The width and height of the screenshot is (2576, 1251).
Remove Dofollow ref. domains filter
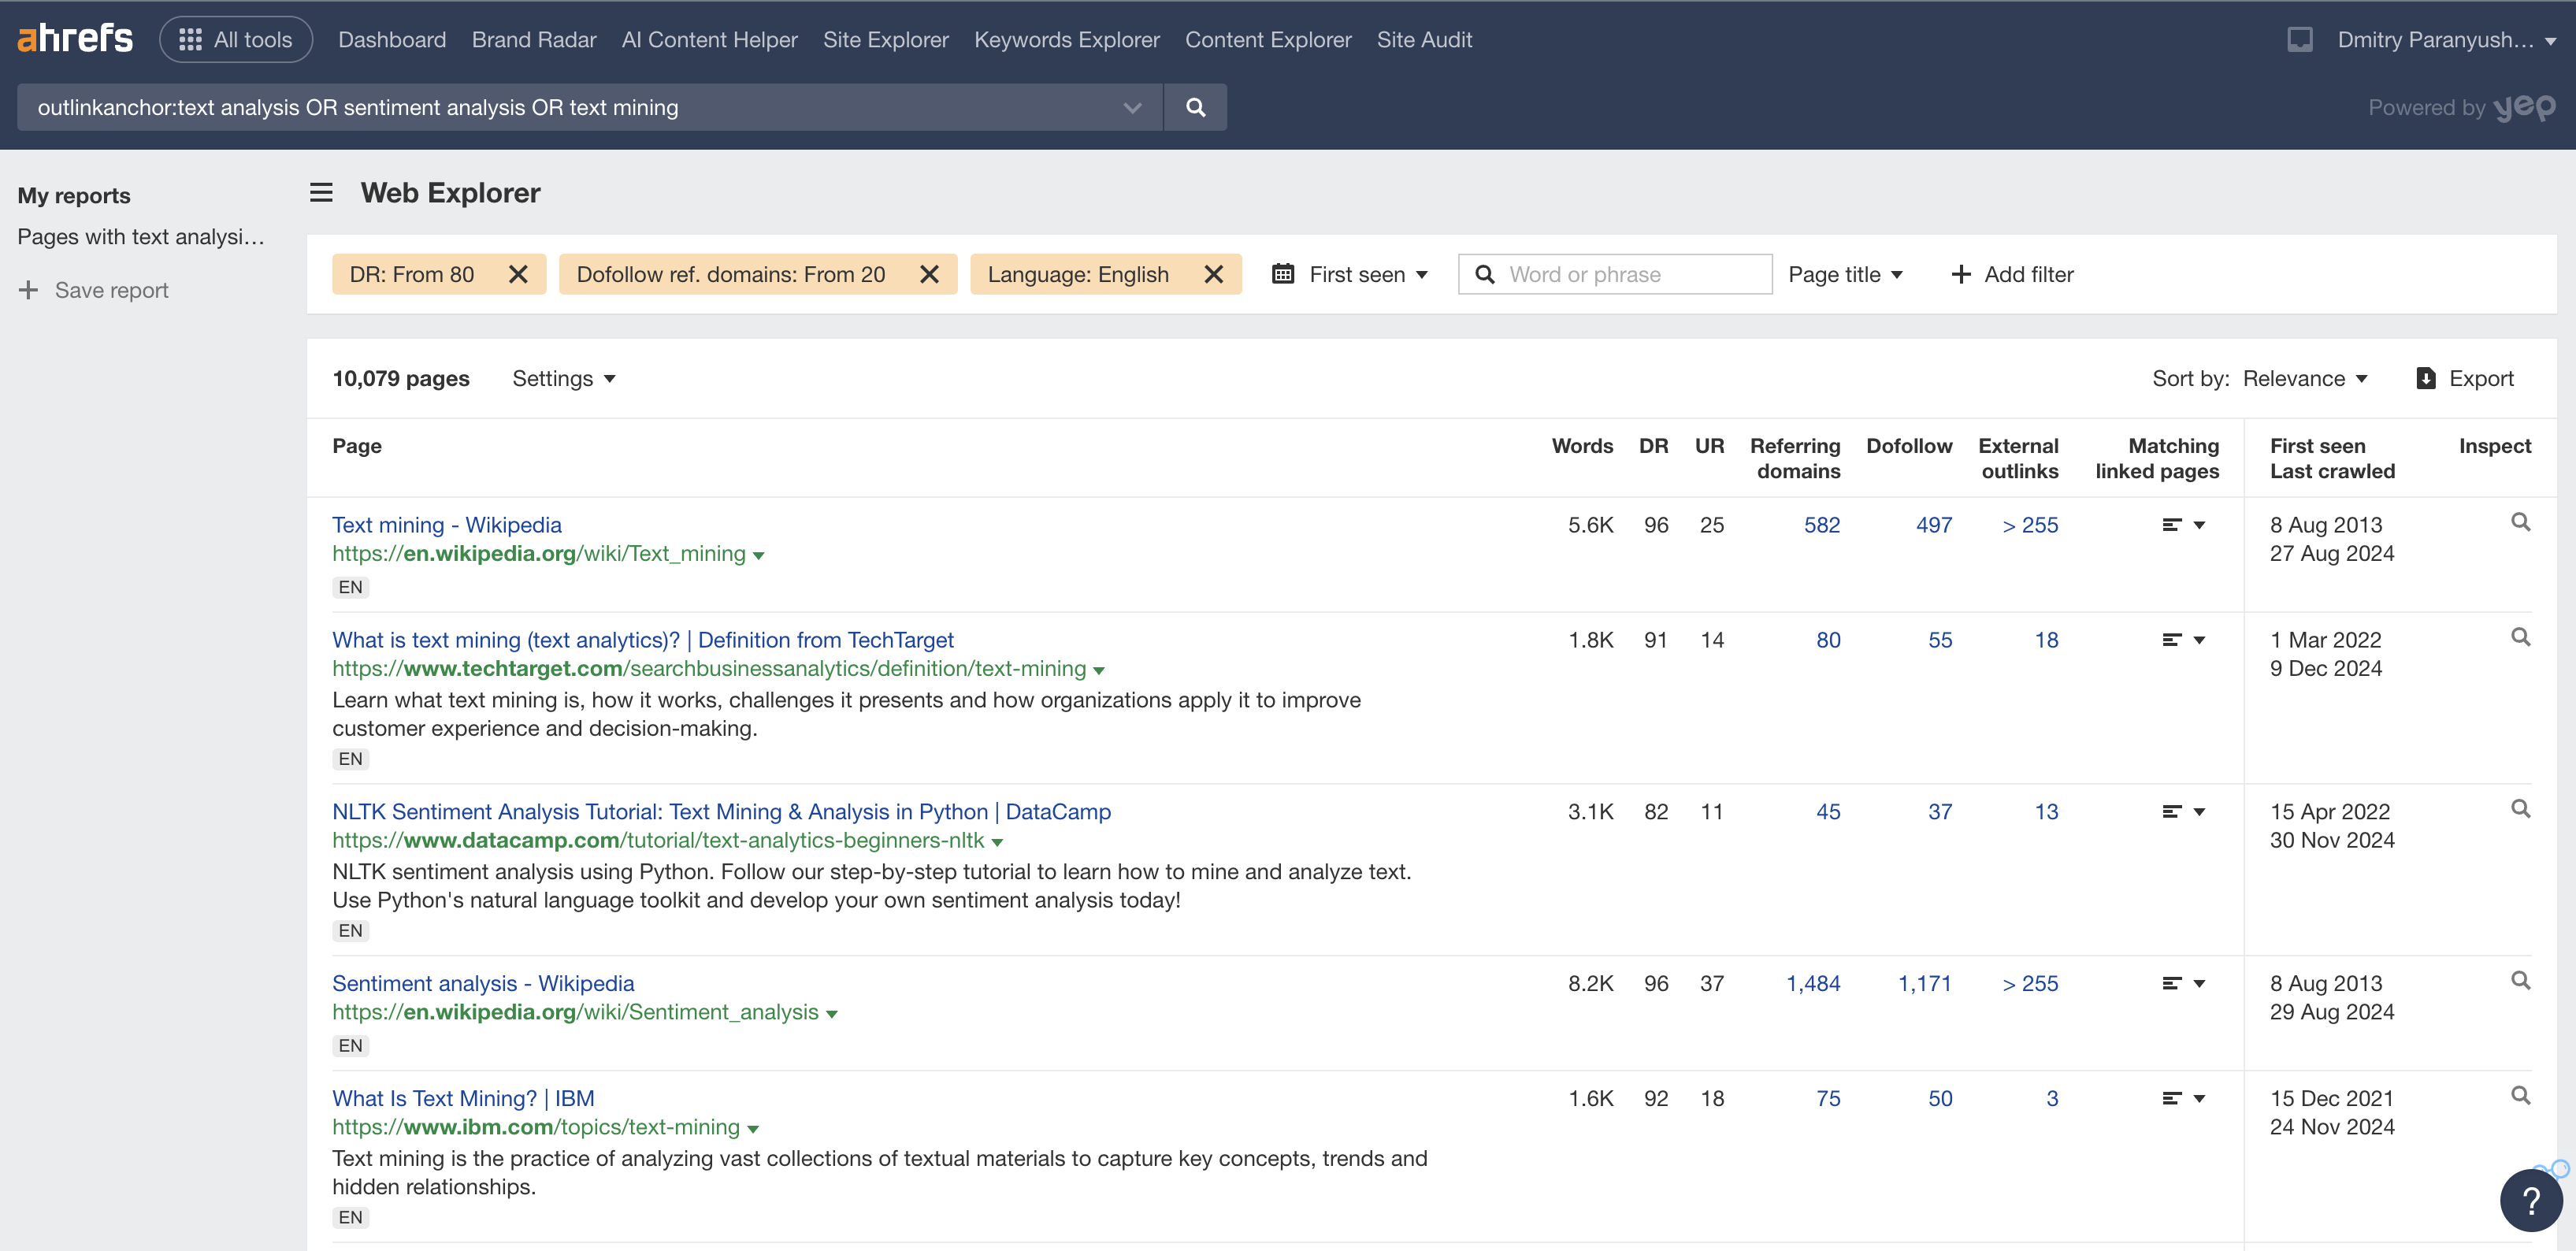(x=929, y=274)
